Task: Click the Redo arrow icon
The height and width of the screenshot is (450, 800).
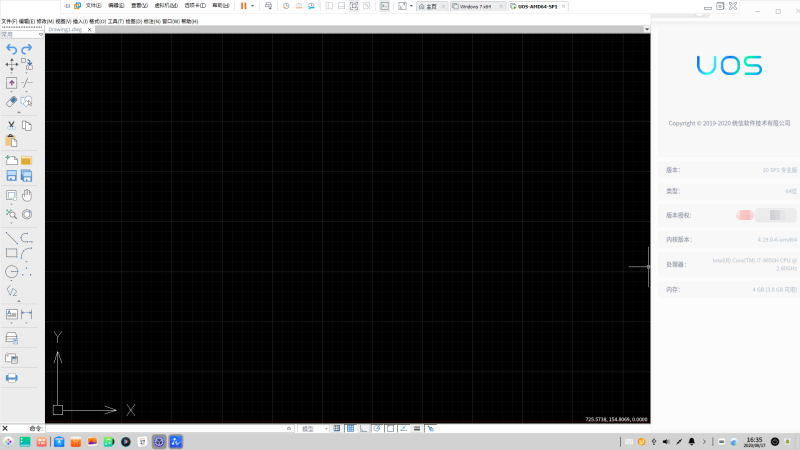Action: point(27,48)
